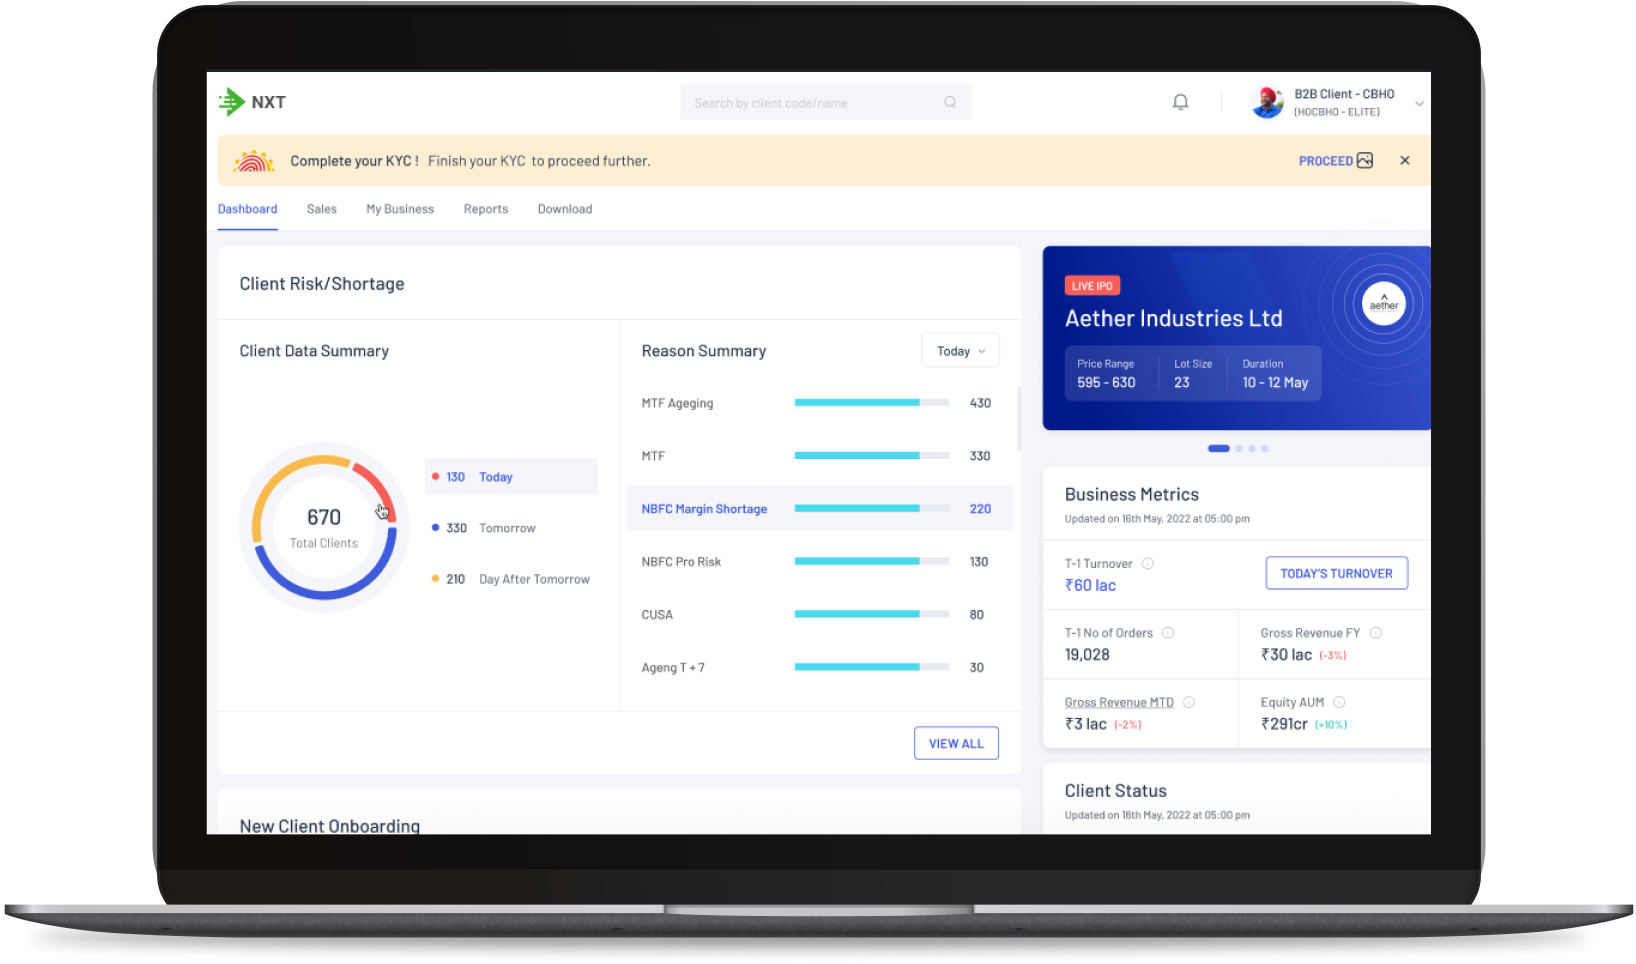This screenshot has height=964, width=1636.
Task: Click info icon beside Equity AUM
Action: point(1340,703)
